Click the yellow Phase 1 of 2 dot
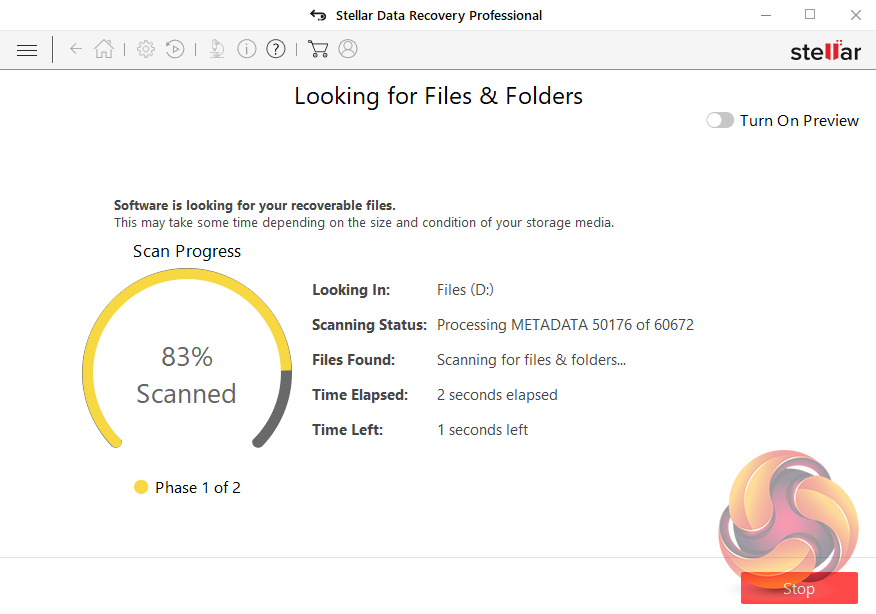Viewport: 876px width, 614px height. point(141,487)
